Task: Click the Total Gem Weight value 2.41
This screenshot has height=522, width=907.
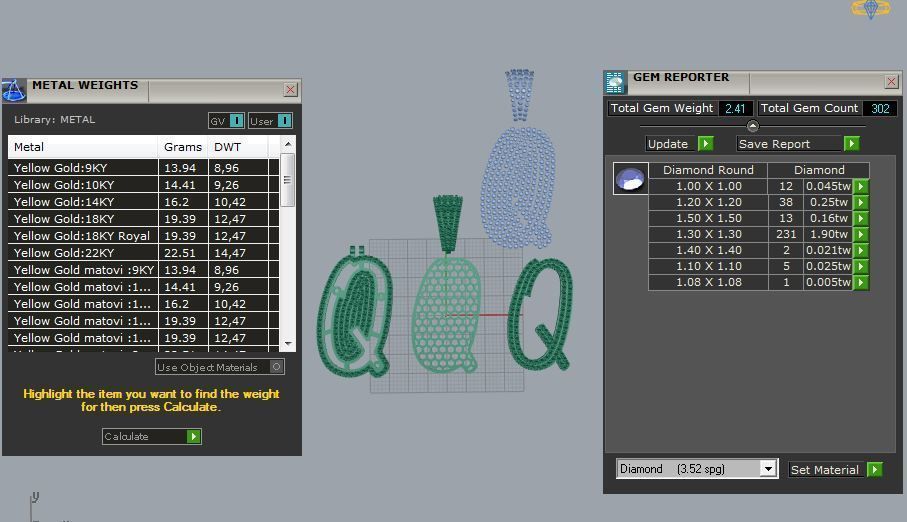Action: (735, 108)
